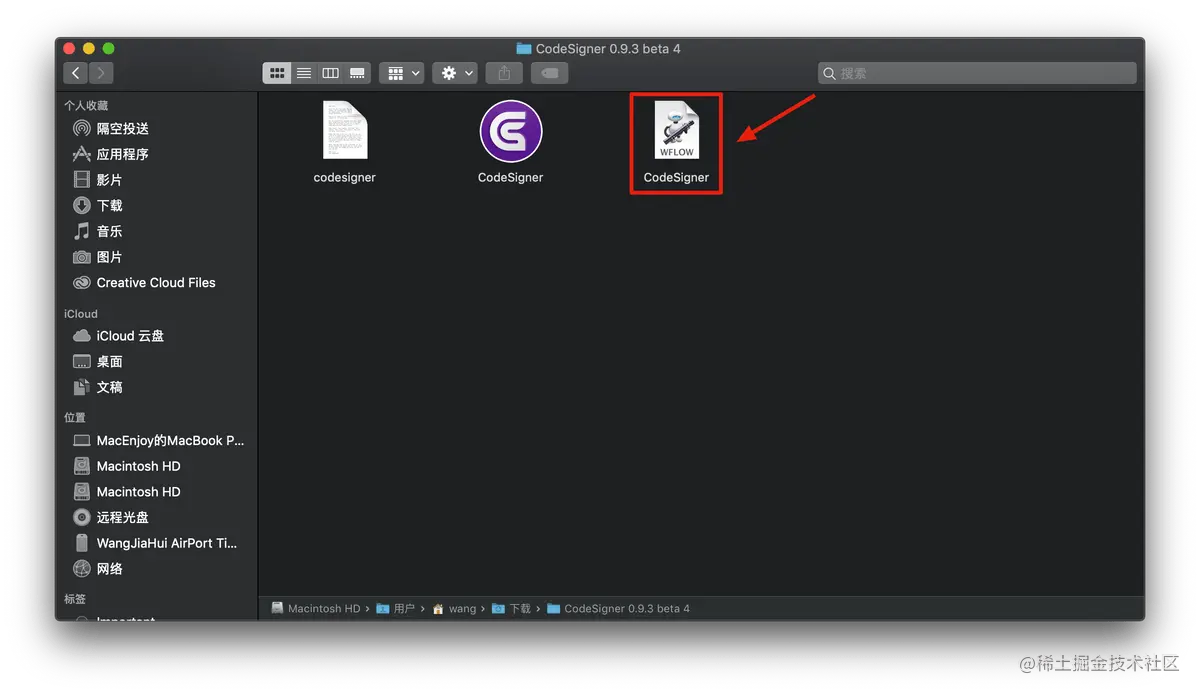Click Macintosh HD in the path bar
1200x694 pixels.
tap(316, 608)
